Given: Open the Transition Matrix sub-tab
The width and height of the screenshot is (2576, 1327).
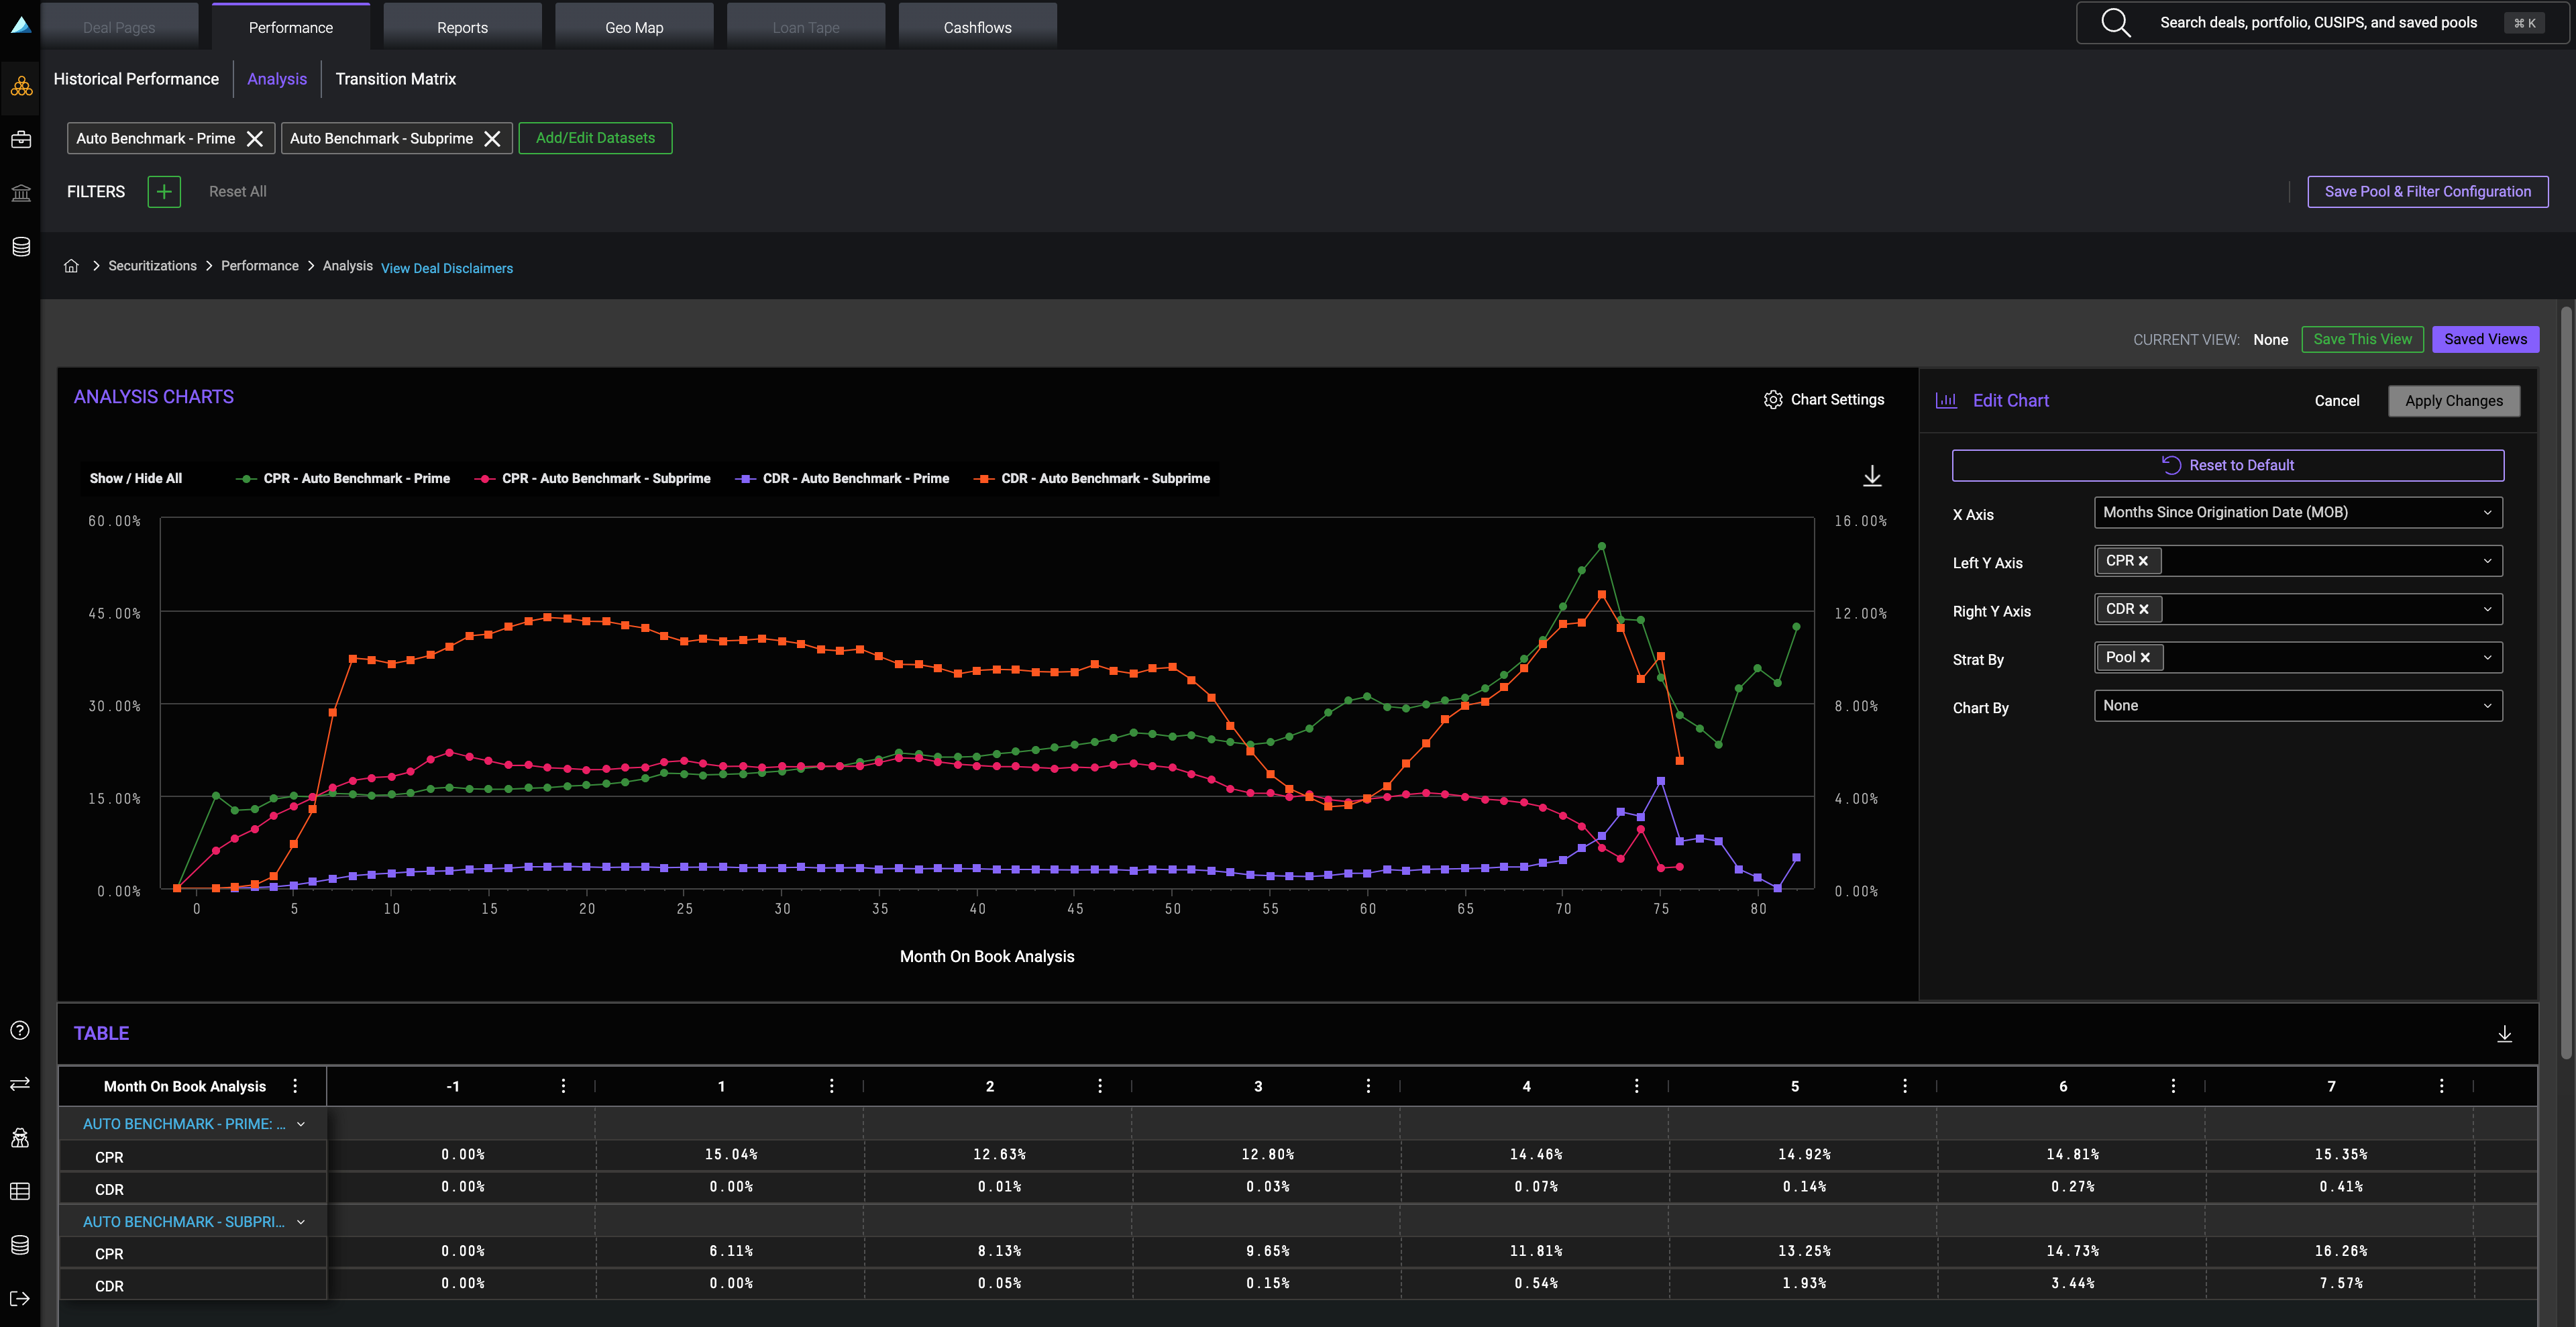Looking at the screenshot, I should [x=395, y=79].
